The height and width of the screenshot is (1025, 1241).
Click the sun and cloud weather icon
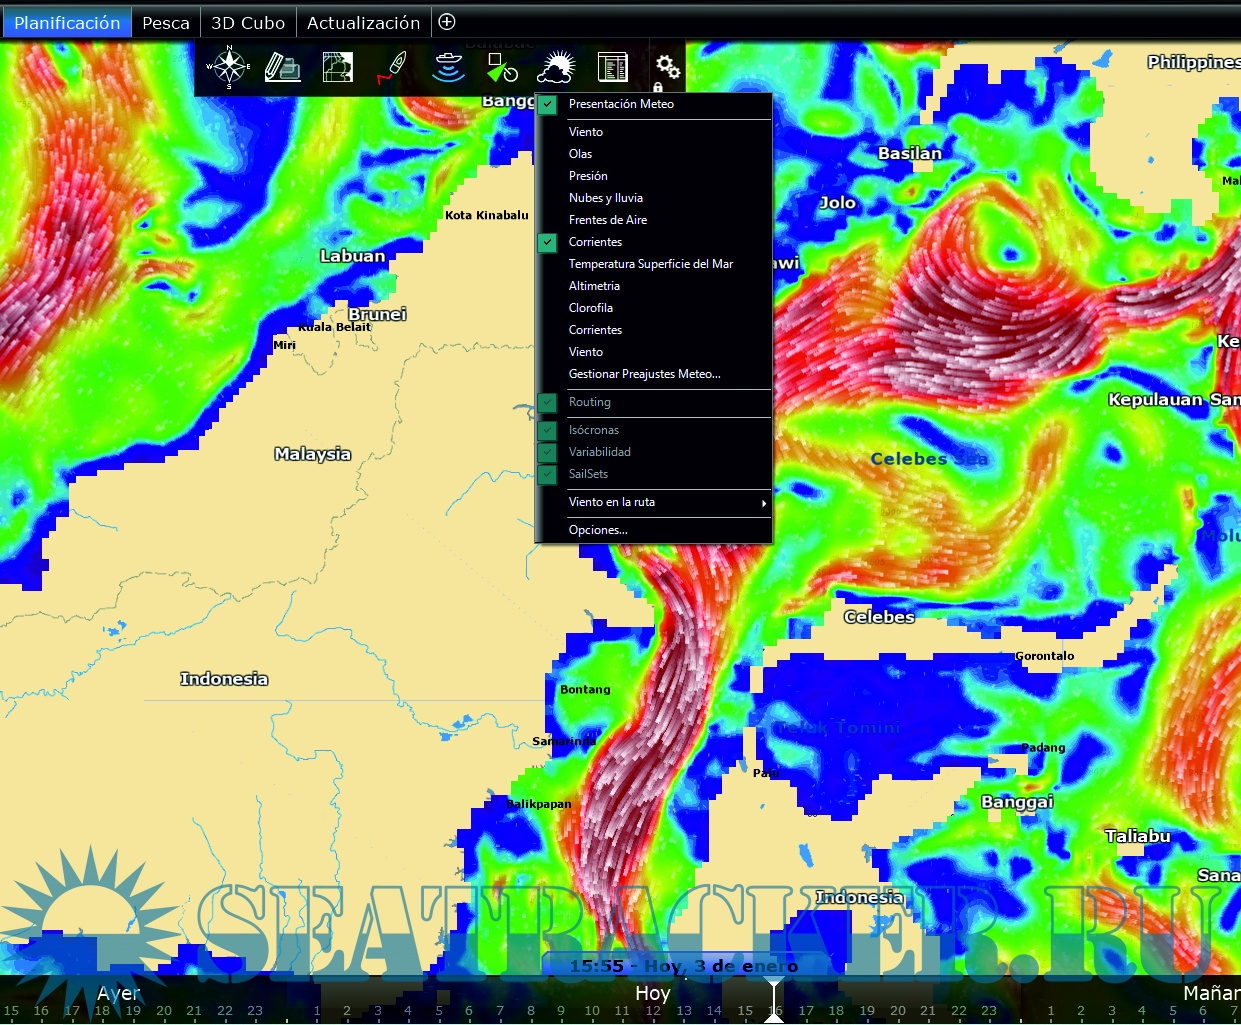[x=557, y=67]
